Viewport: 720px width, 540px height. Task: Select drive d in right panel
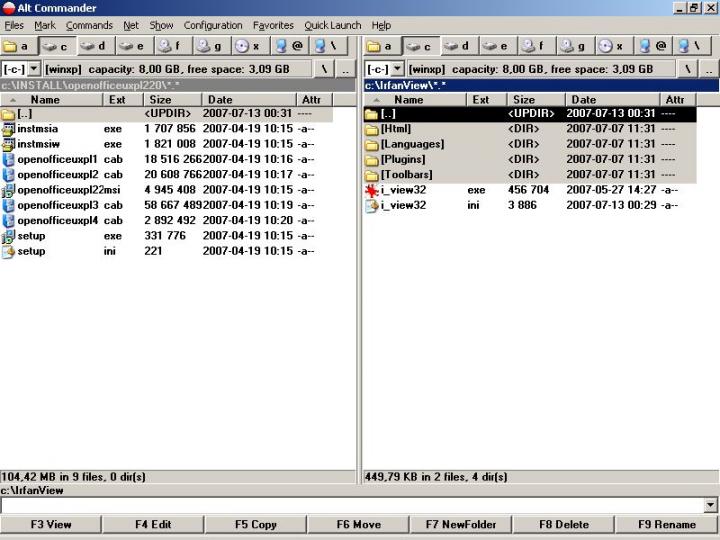458,46
